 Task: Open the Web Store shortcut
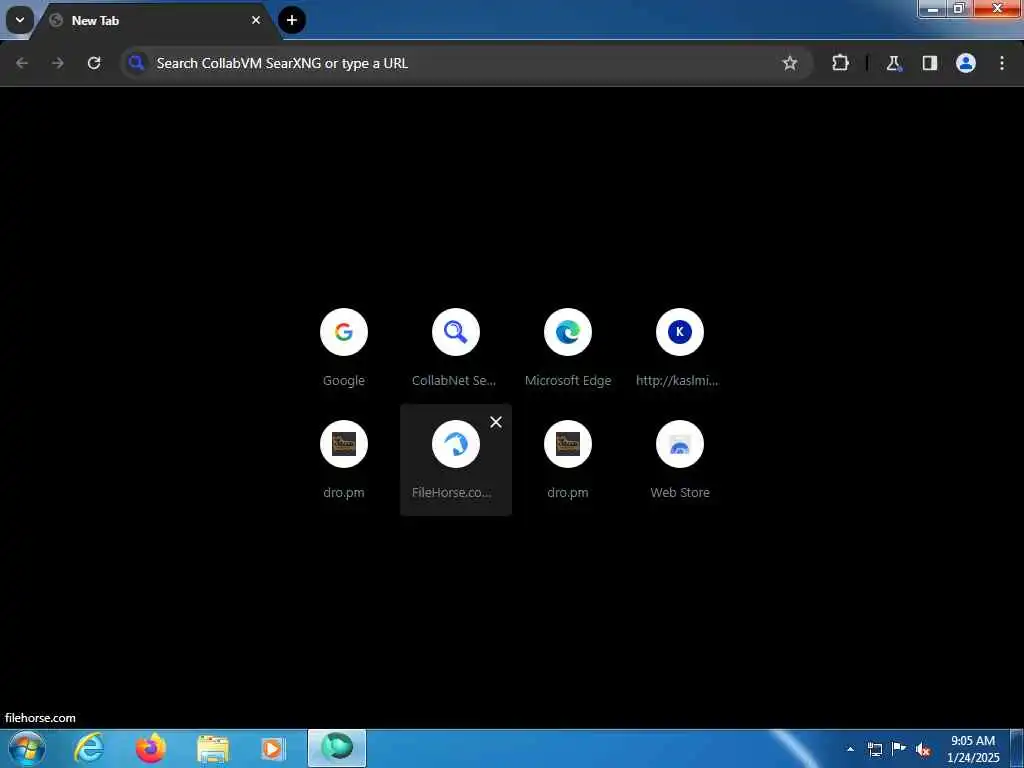tap(679, 460)
